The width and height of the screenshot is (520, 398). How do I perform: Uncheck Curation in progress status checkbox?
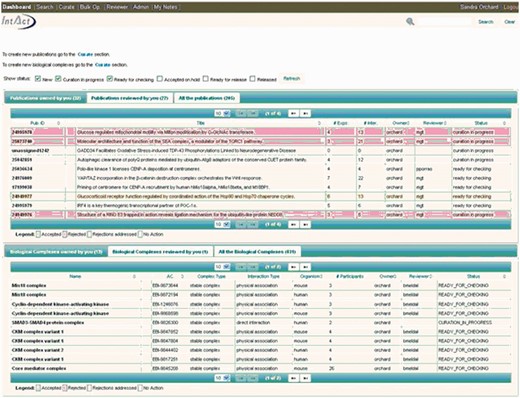click(x=58, y=79)
